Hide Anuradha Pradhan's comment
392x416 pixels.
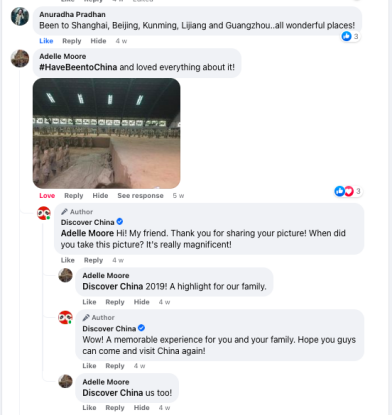tap(98, 41)
